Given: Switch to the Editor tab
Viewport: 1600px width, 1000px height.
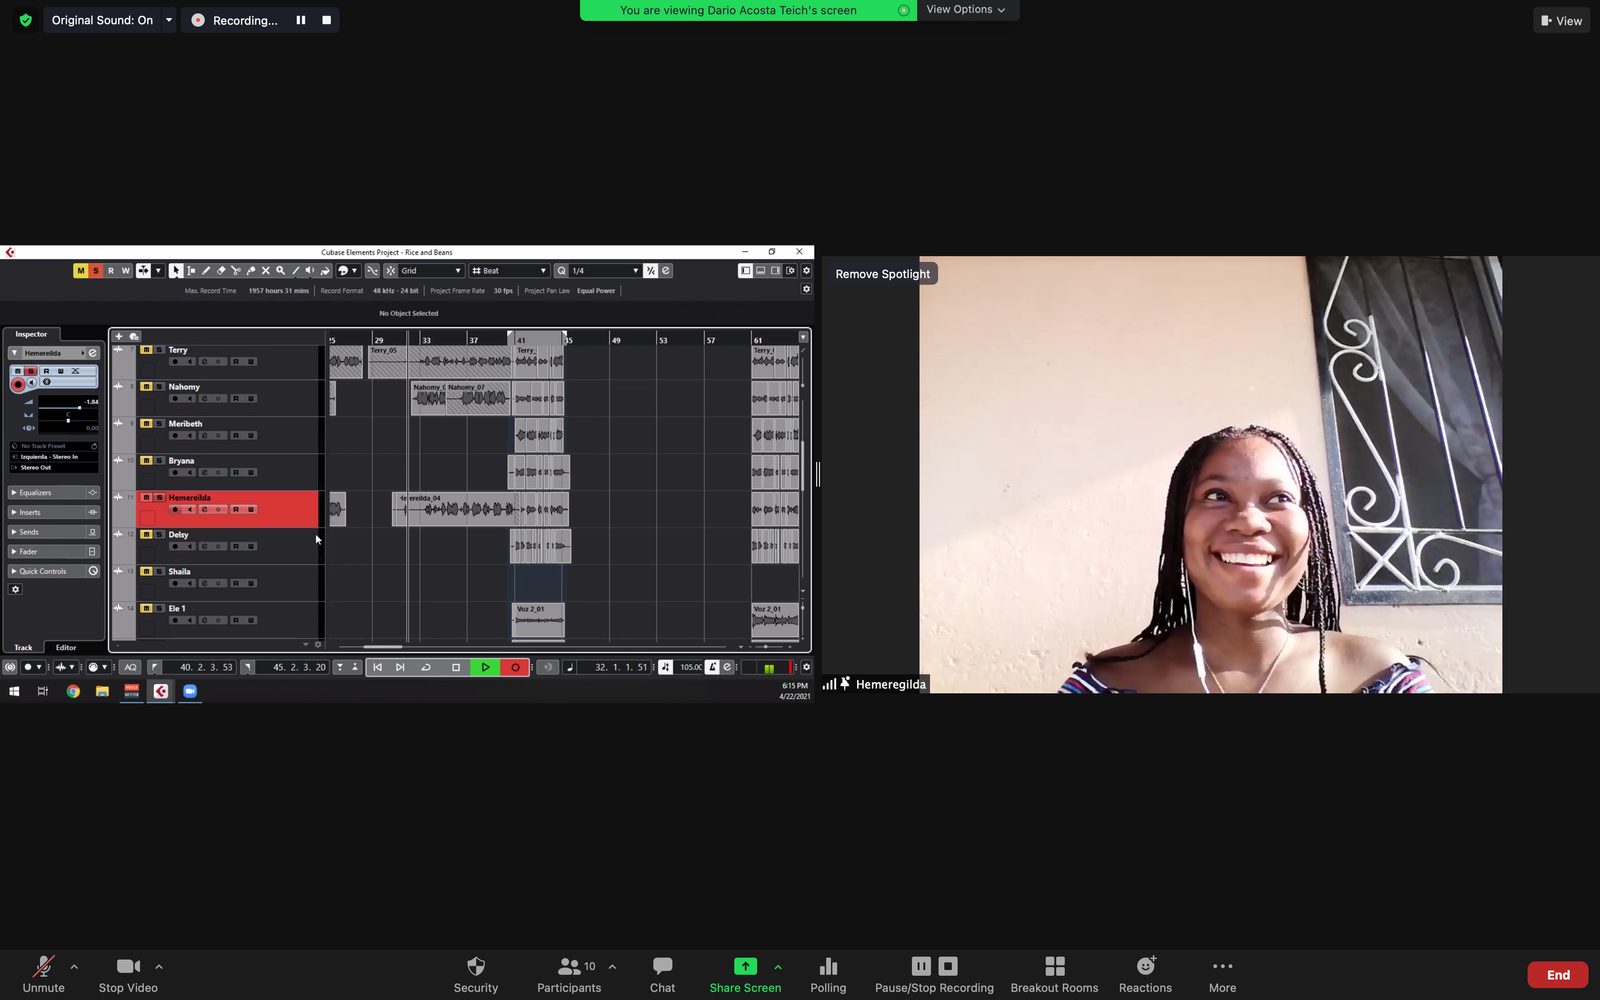Looking at the screenshot, I should point(66,647).
